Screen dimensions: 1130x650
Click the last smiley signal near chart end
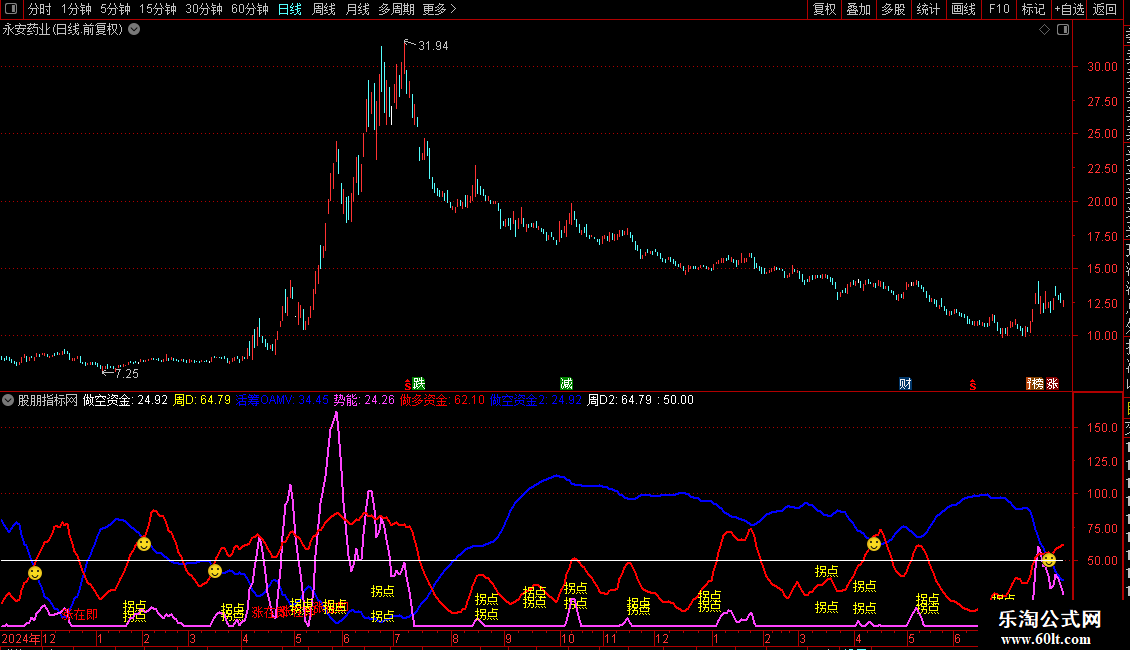tap(1049, 559)
